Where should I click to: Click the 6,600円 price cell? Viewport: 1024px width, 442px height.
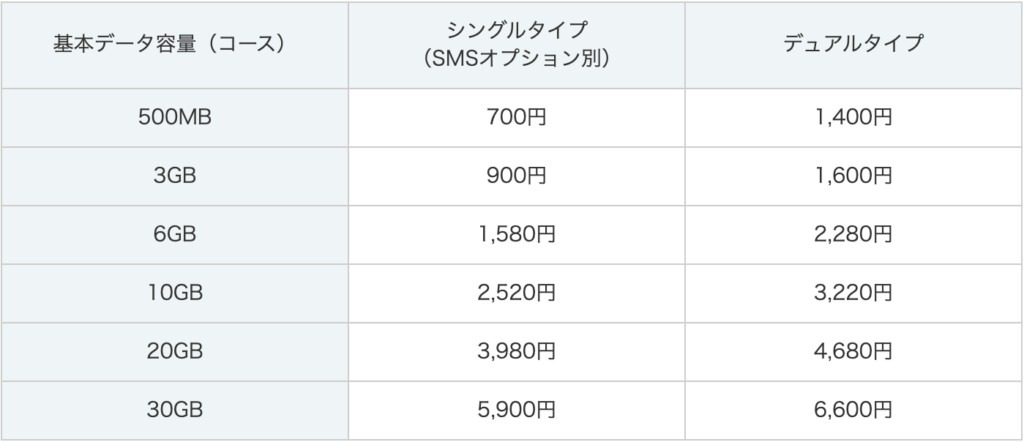pos(853,410)
